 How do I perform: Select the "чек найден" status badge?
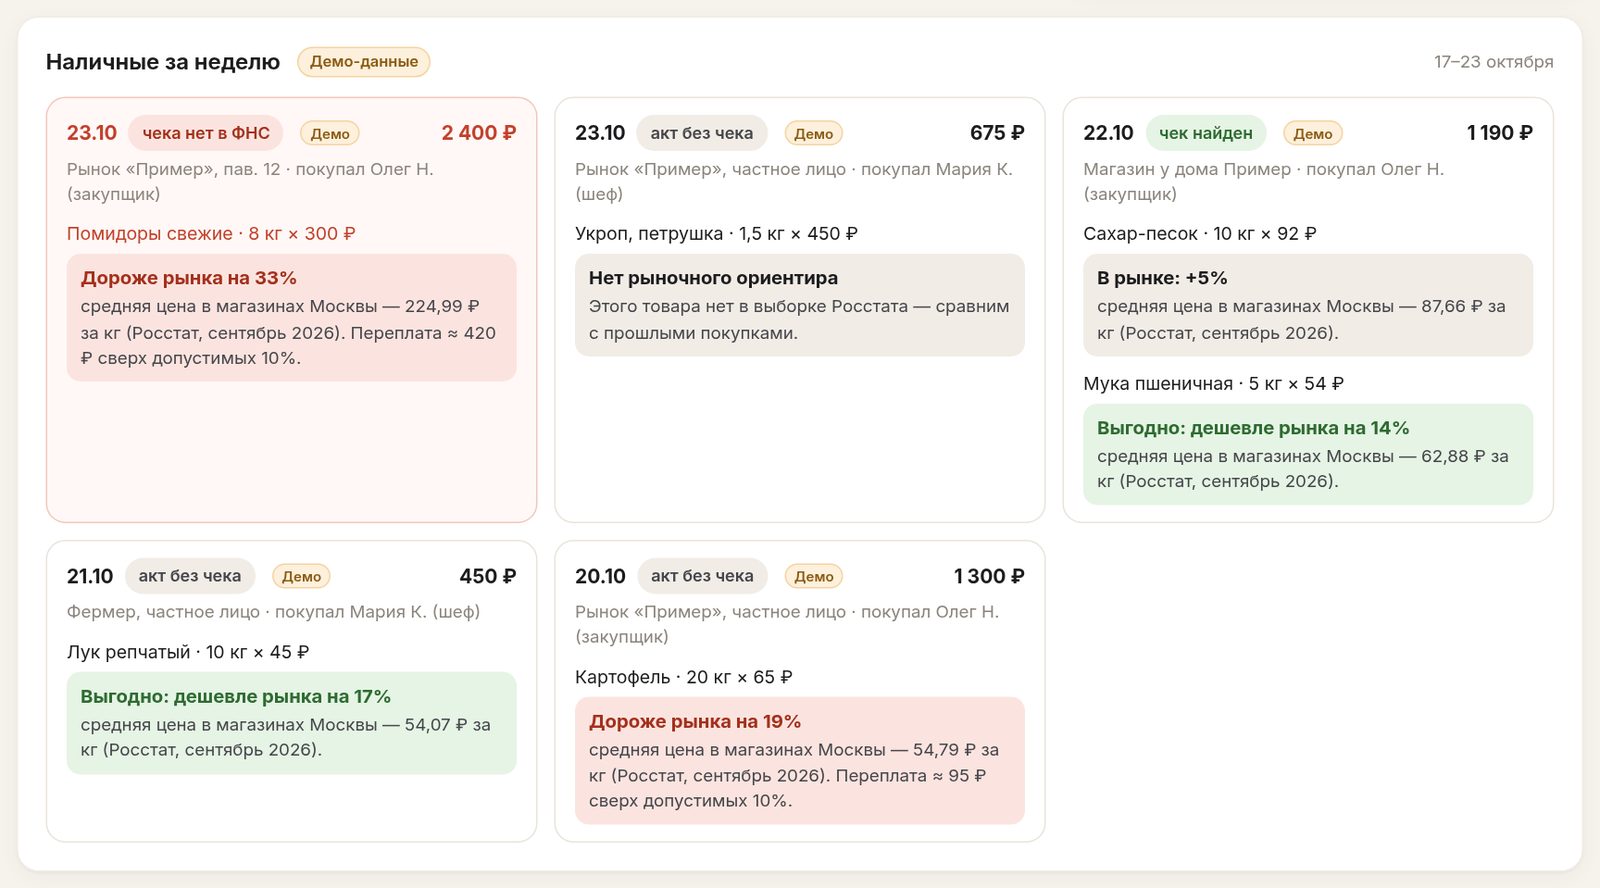(x=1206, y=133)
